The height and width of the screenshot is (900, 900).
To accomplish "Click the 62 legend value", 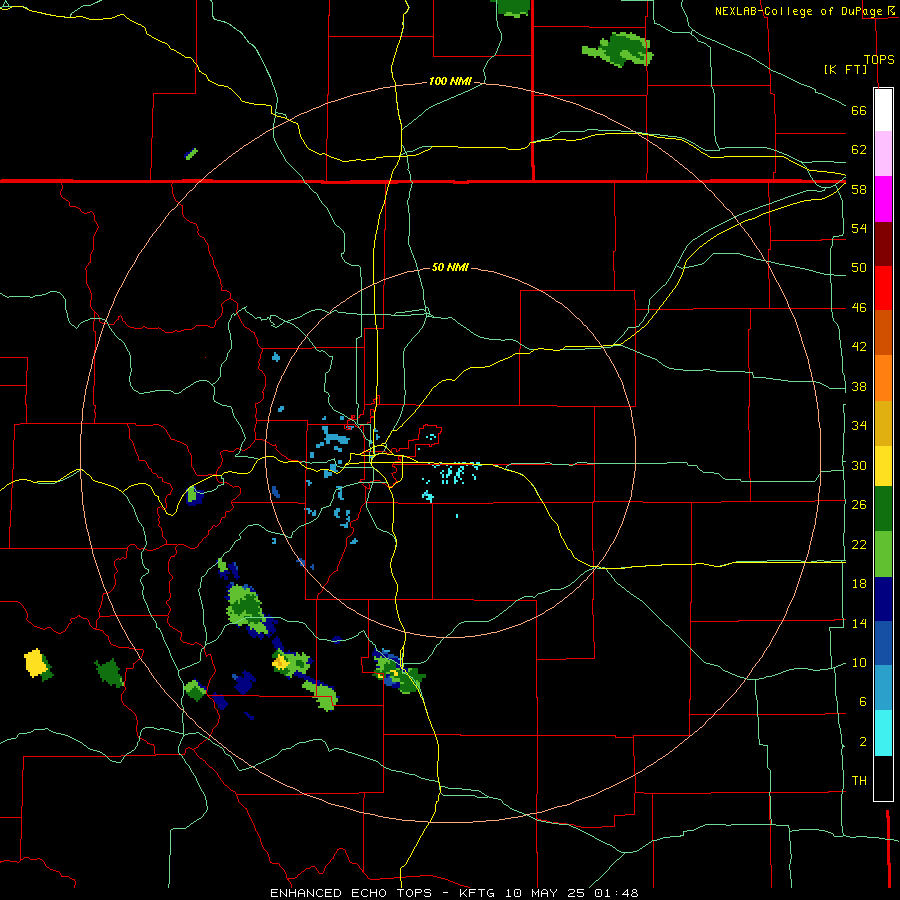I will point(859,149).
